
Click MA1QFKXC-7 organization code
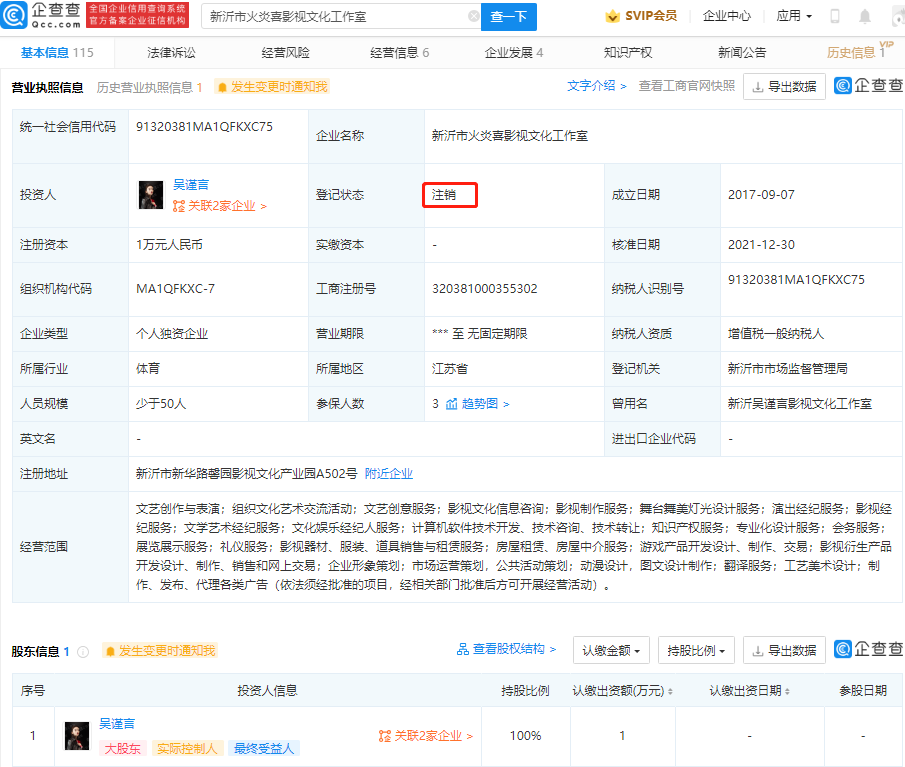point(175,289)
